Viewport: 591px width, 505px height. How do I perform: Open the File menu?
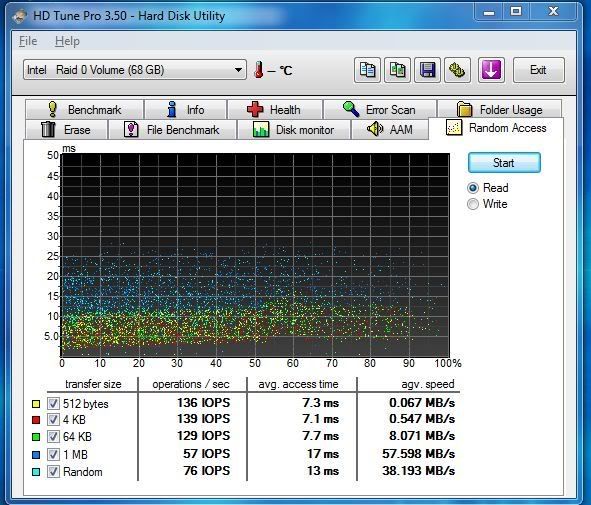tap(28, 41)
